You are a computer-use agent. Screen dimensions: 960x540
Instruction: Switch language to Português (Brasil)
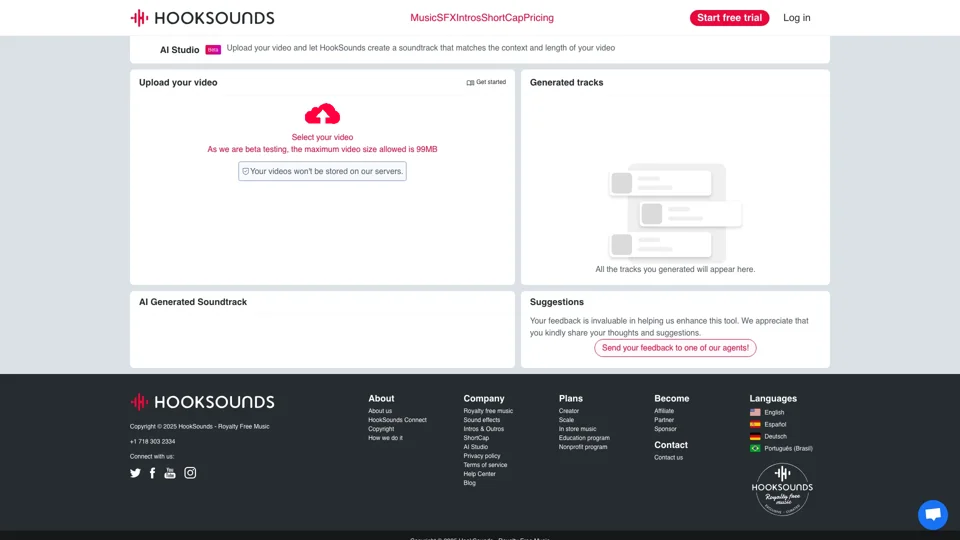(788, 448)
